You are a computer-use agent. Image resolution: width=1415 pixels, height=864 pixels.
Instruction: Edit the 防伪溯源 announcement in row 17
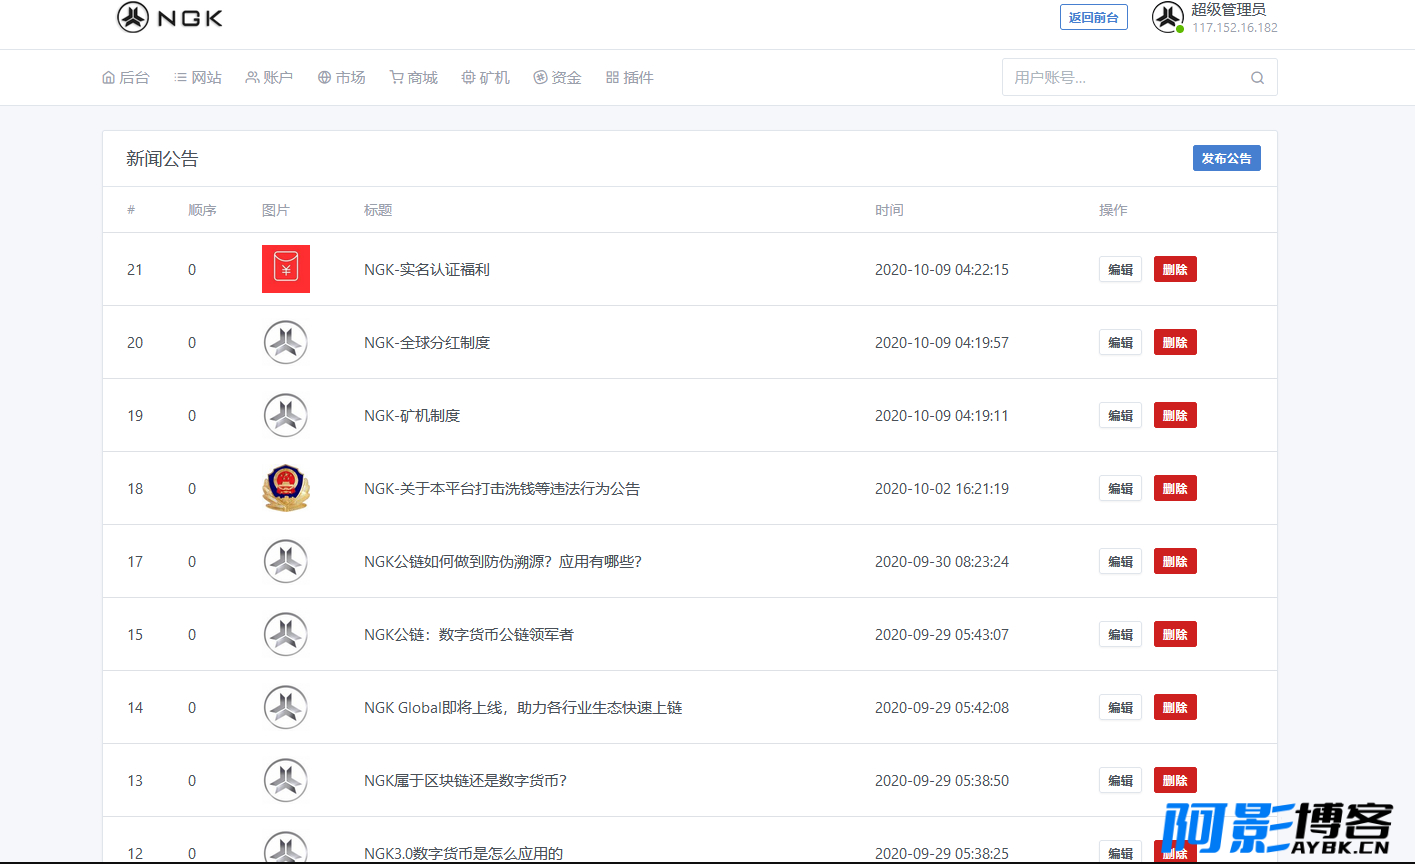pos(1120,561)
